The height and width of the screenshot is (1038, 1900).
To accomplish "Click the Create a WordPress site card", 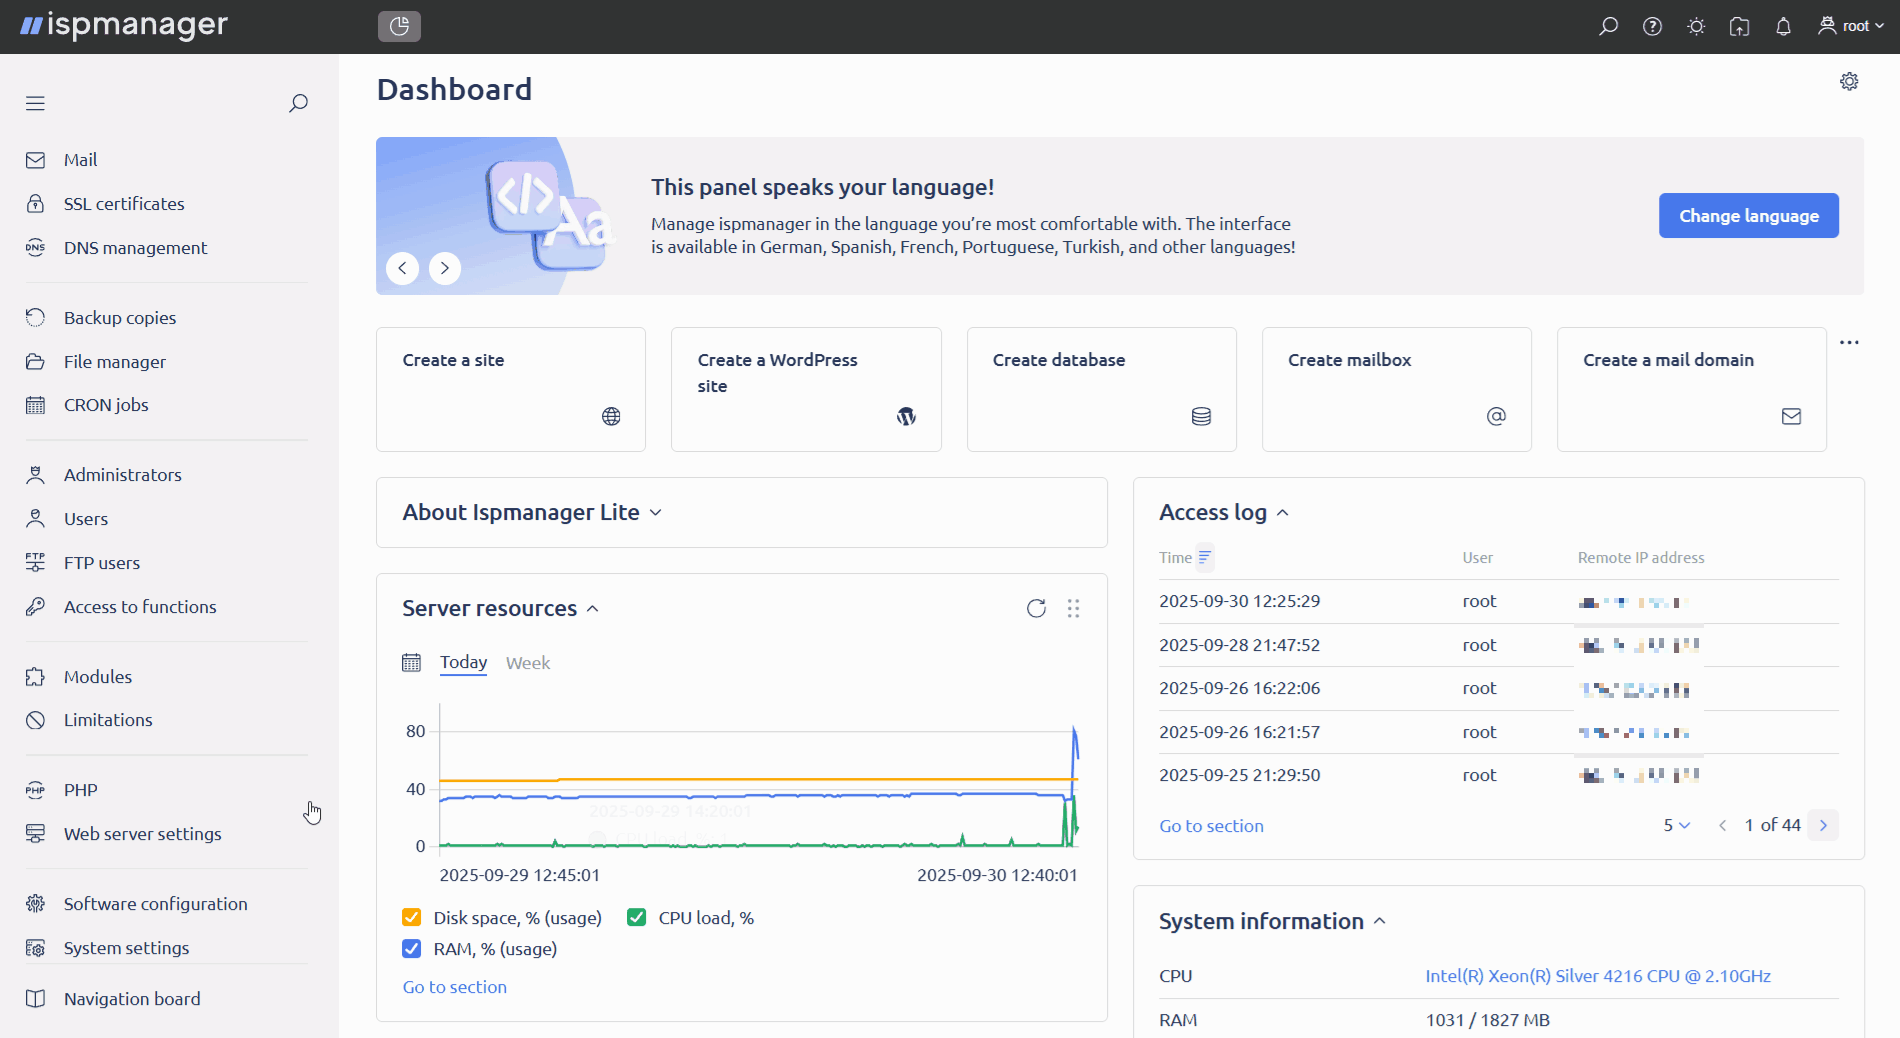I will click(x=806, y=390).
